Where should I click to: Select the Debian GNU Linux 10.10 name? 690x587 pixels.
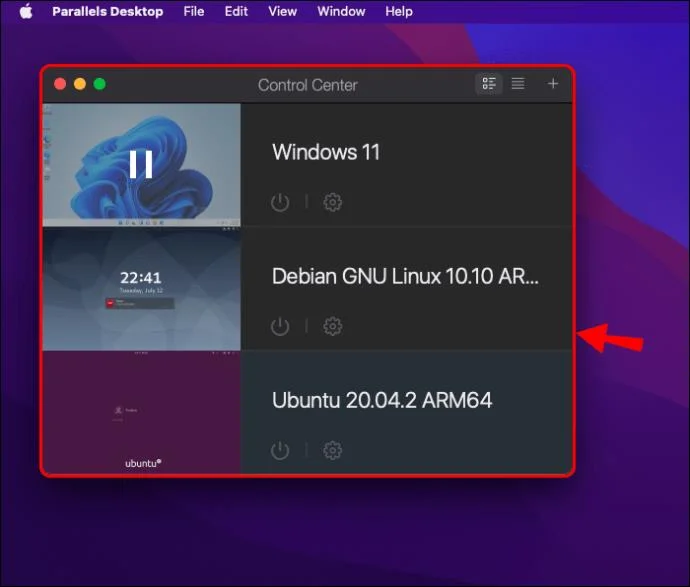click(x=405, y=276)
